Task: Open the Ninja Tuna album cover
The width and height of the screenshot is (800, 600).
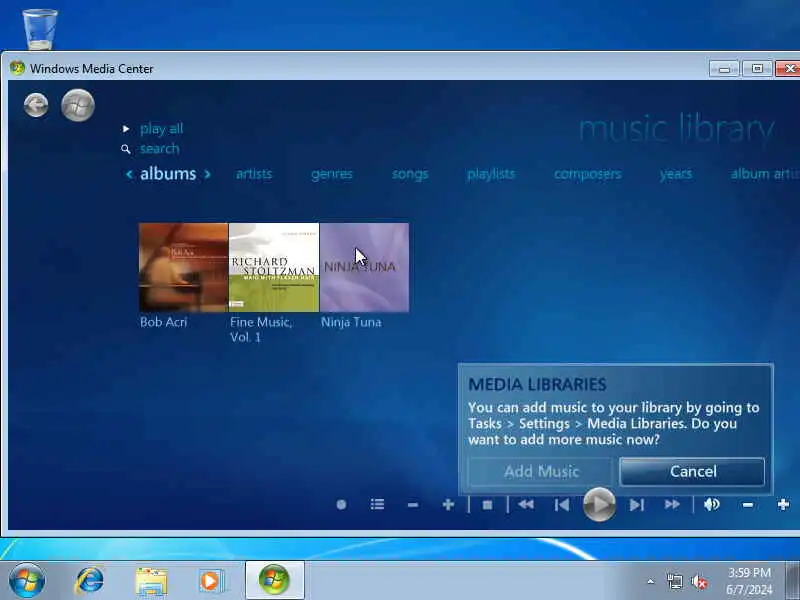Action: tap(364, 267)
